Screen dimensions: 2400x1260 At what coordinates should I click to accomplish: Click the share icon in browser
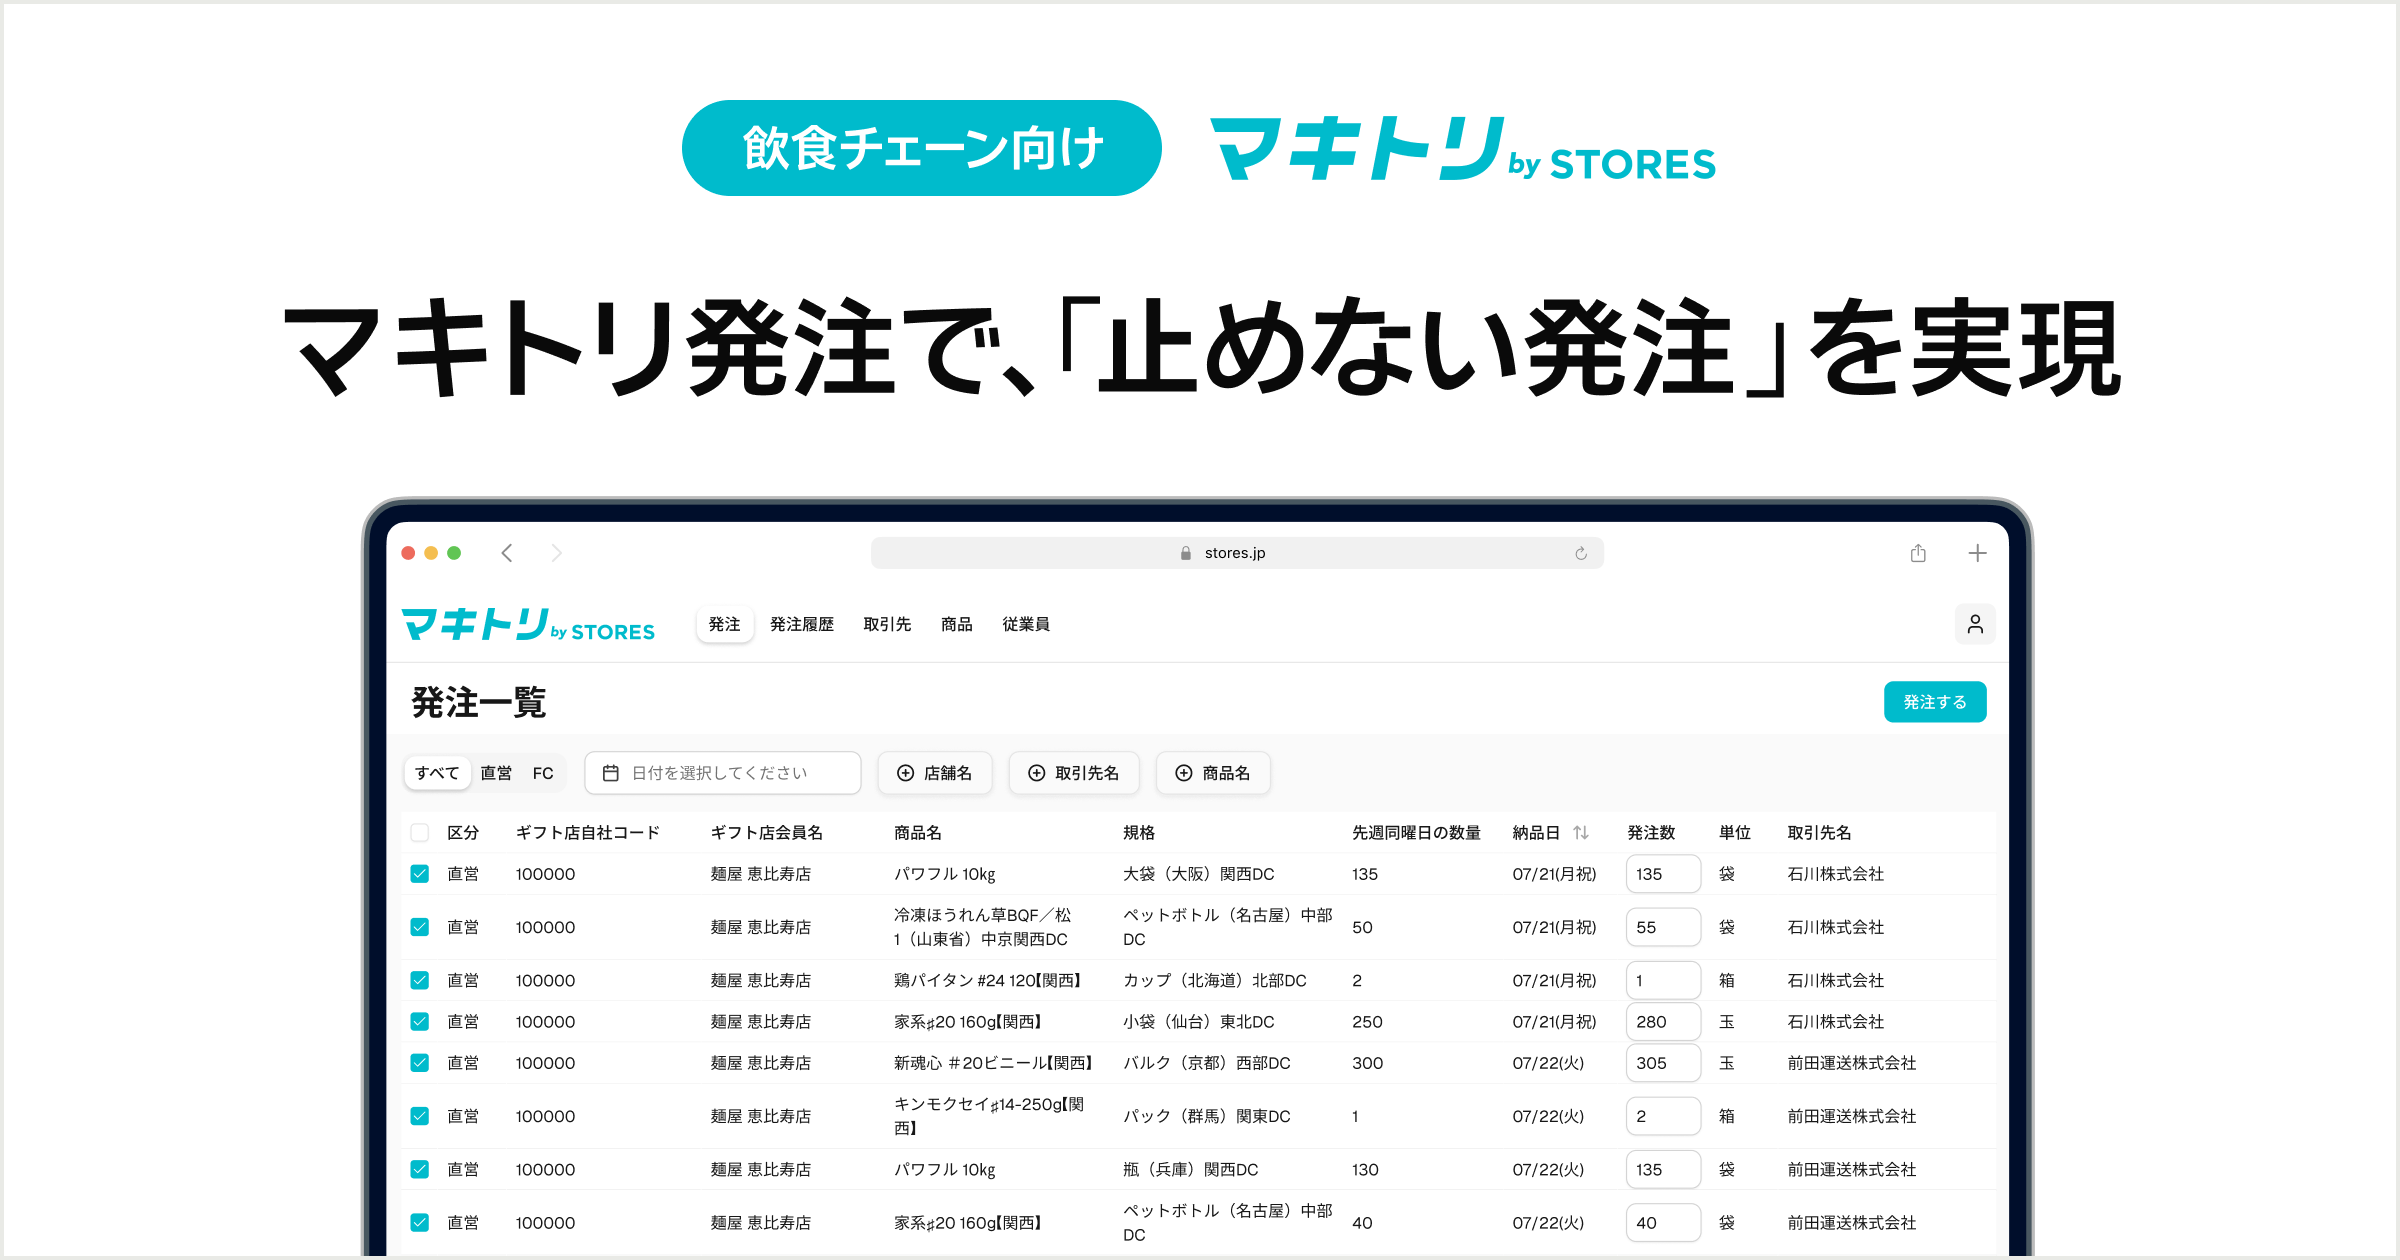pos(1917,553)
